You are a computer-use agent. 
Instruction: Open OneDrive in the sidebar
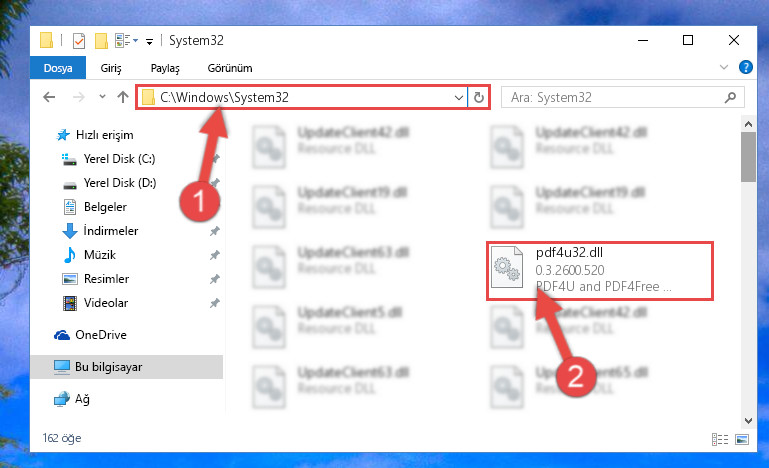click(x=101, y=335)
